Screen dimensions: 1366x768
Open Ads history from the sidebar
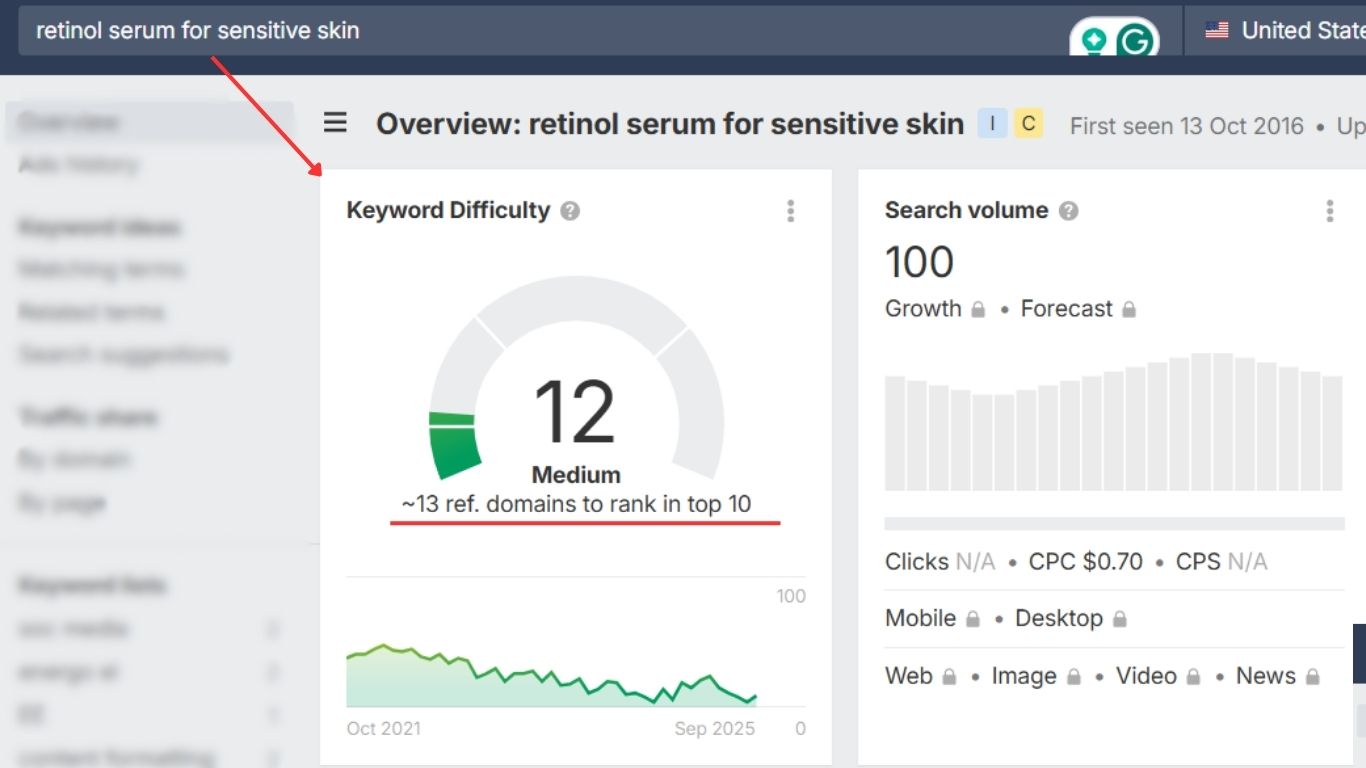click(x=80, y=163)
